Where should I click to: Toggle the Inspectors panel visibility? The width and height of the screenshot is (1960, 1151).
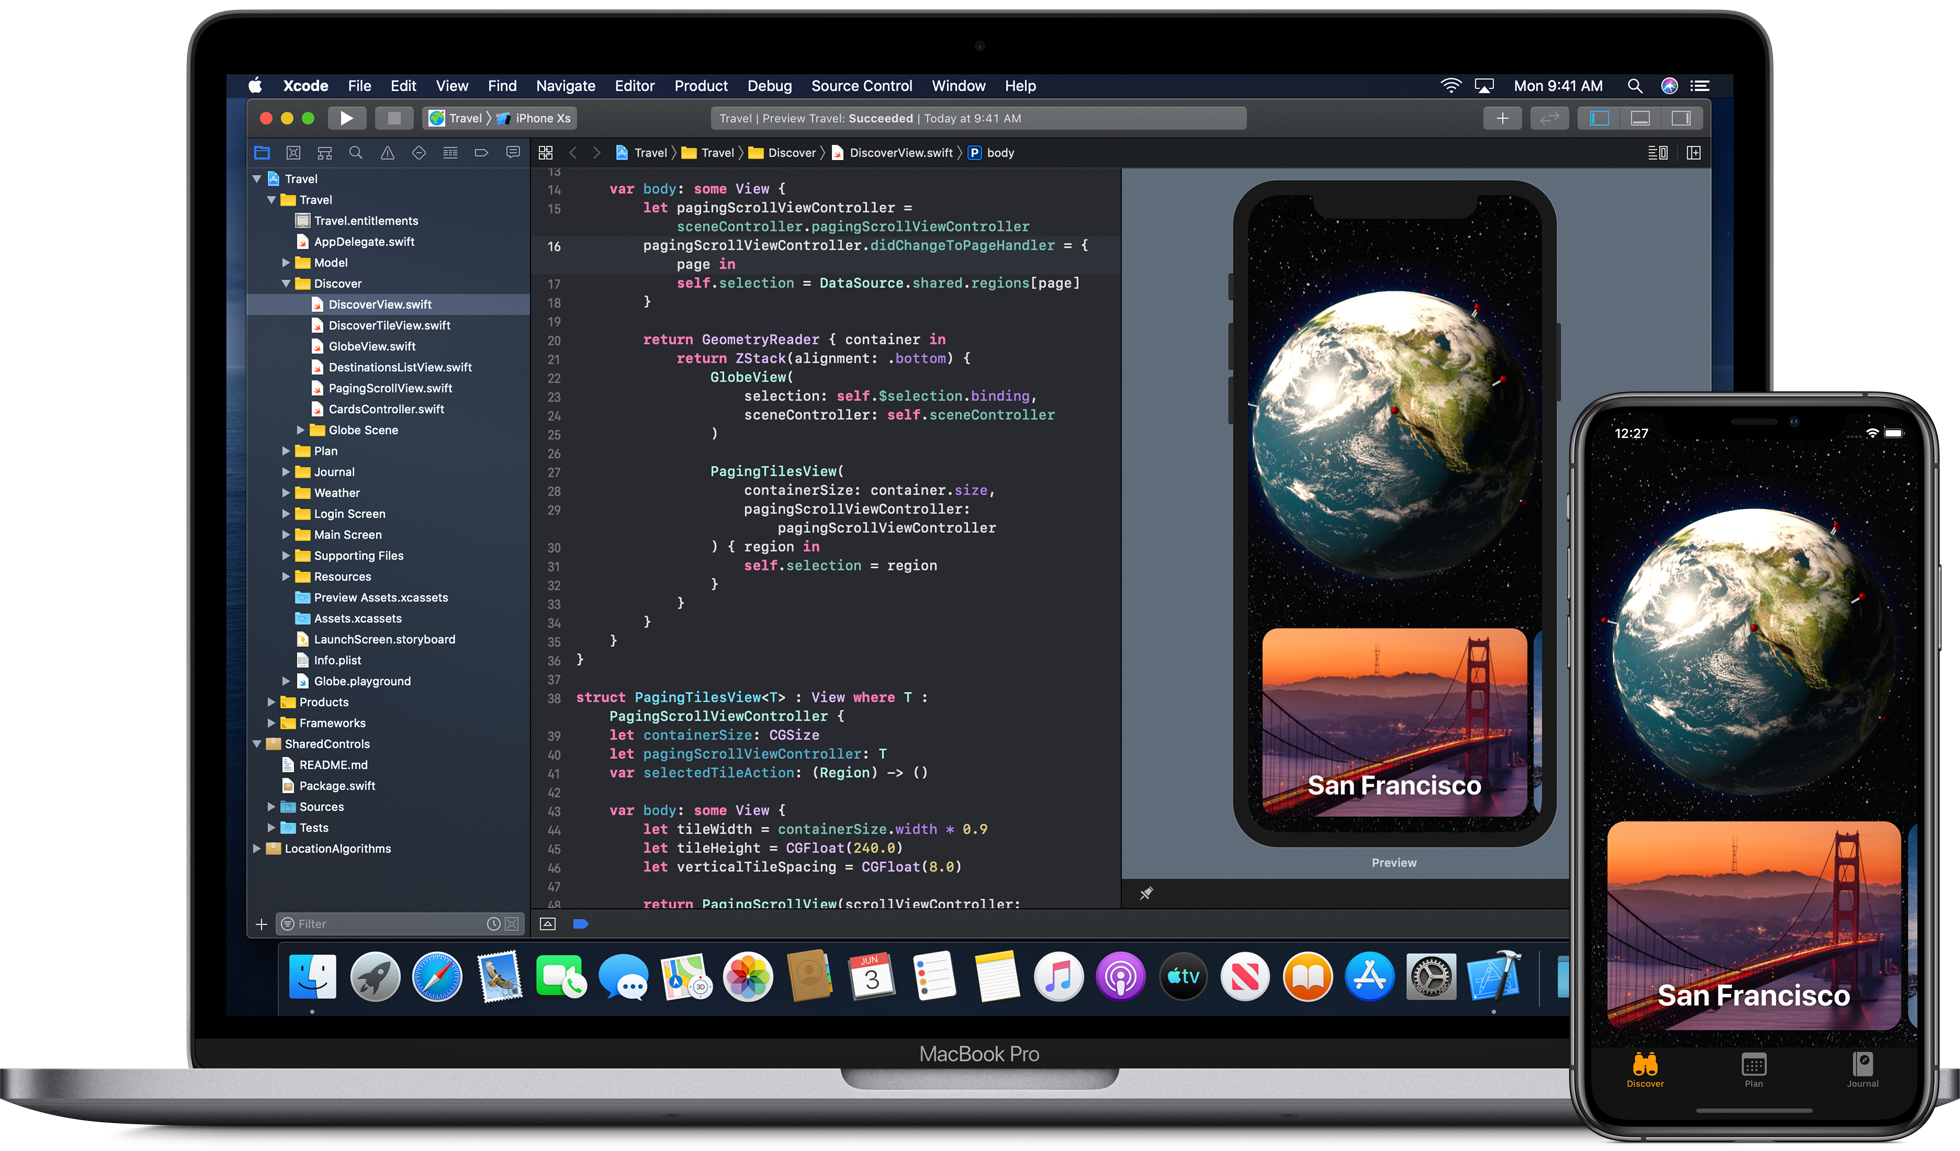(x=1681, y=118)
